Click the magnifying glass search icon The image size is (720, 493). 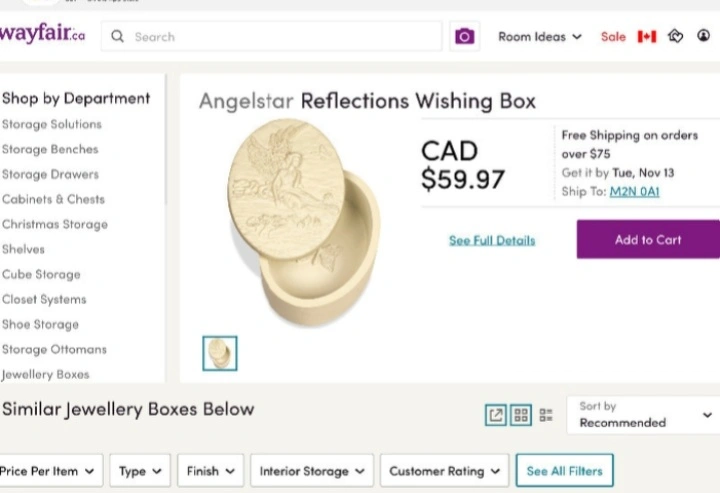(x=118, y=37)
